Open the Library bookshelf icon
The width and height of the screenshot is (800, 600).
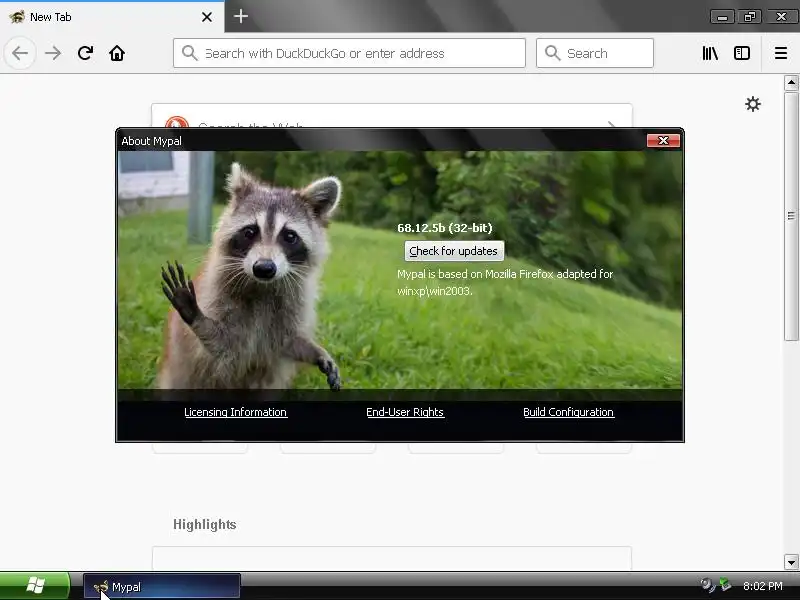coord(710,53)
